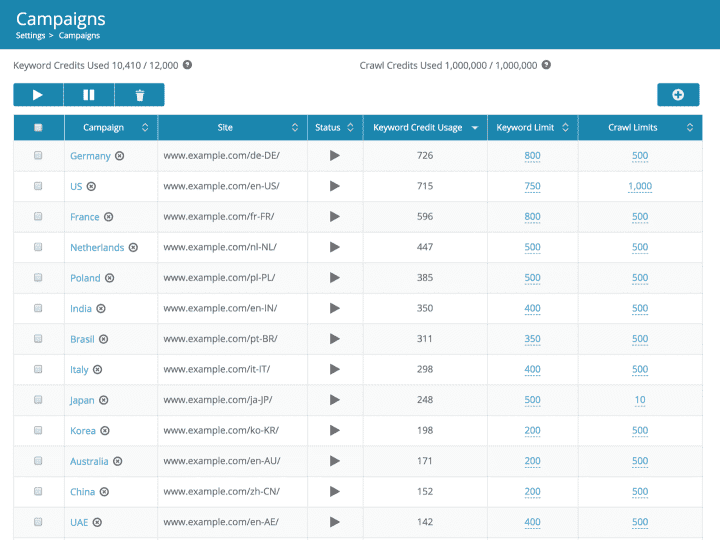The width and height of the screenshot is (720, 540).
Task: Edit the US crawl limit 1,000
Action: click(640, 186)
